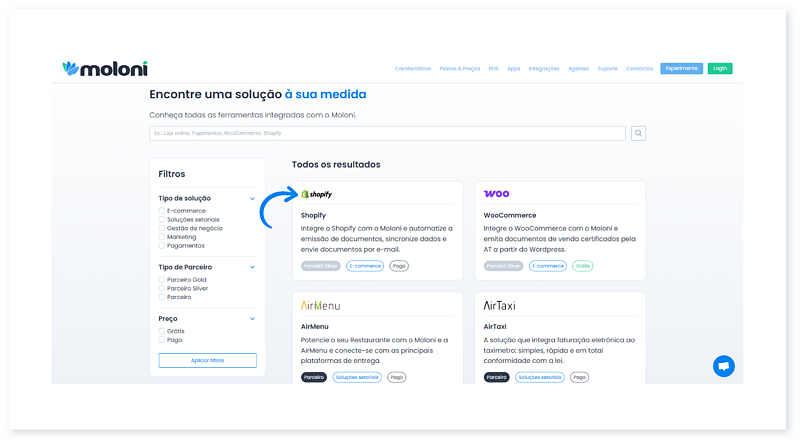
Task: Click the search magnifier button
Action: pos(638,133)
